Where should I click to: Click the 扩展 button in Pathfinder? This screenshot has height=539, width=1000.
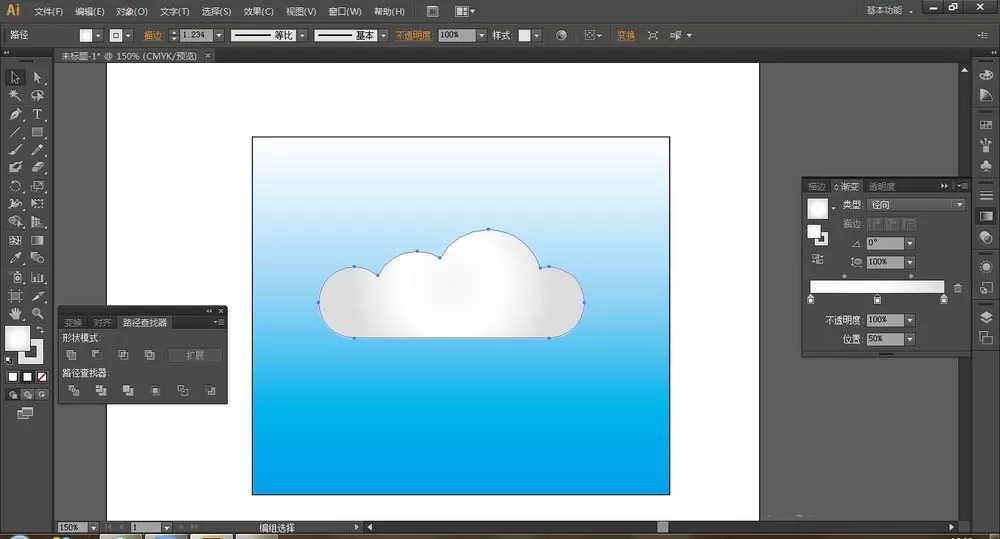[195, 355]
